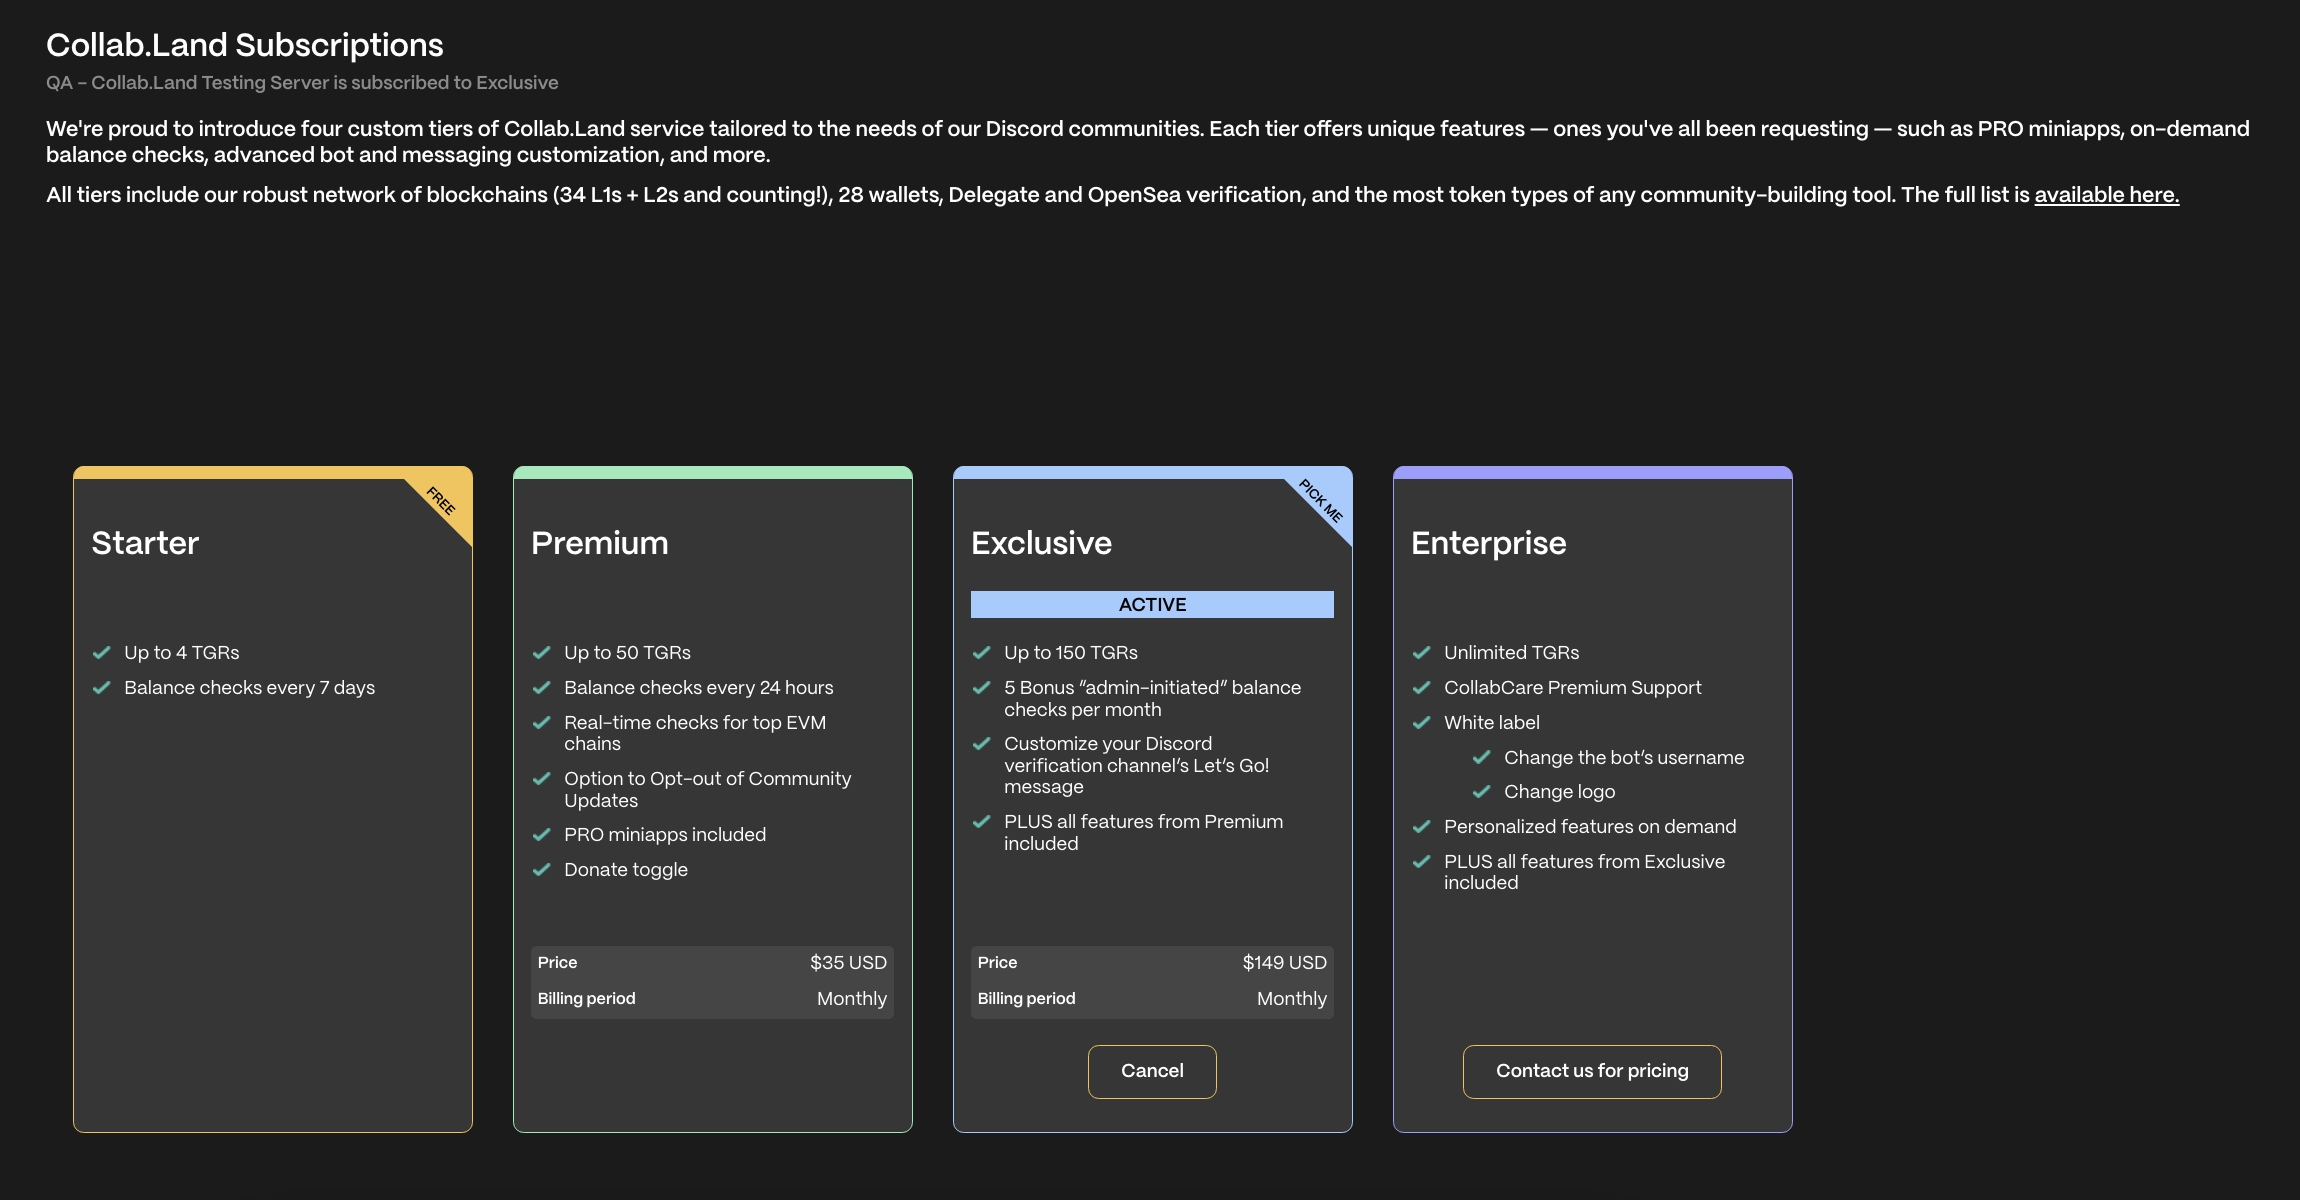Click 'Personalized features on demand' text
2300x1200 pixels.
1590,827
